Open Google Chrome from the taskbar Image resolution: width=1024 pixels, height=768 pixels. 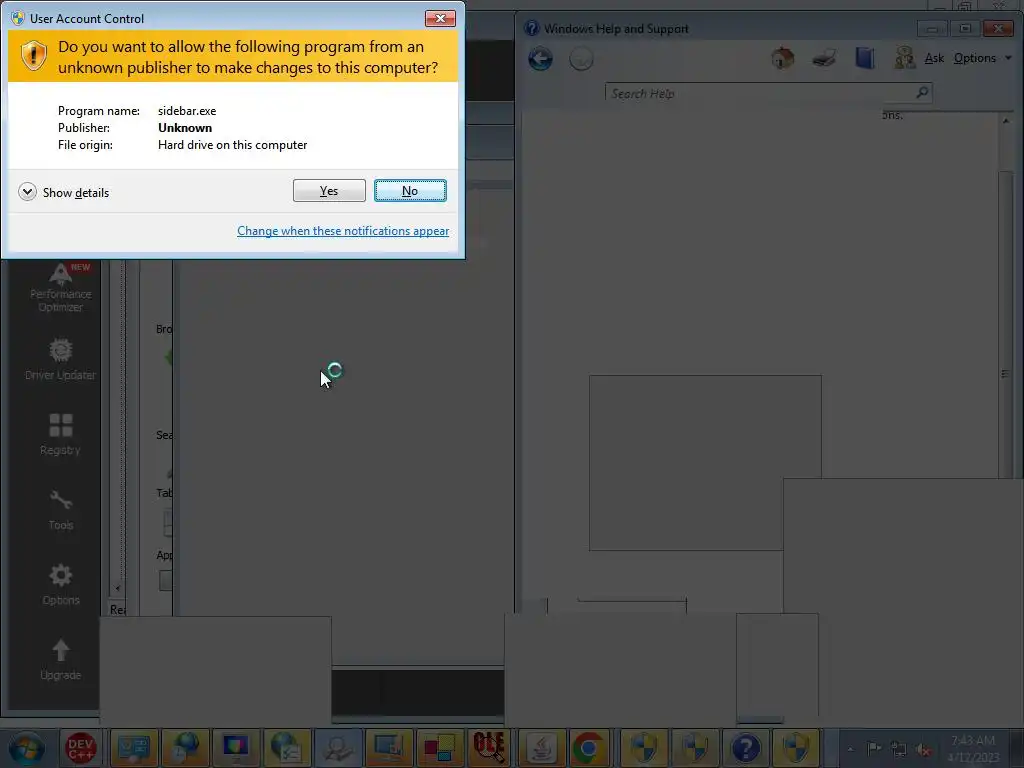point(588,748)
